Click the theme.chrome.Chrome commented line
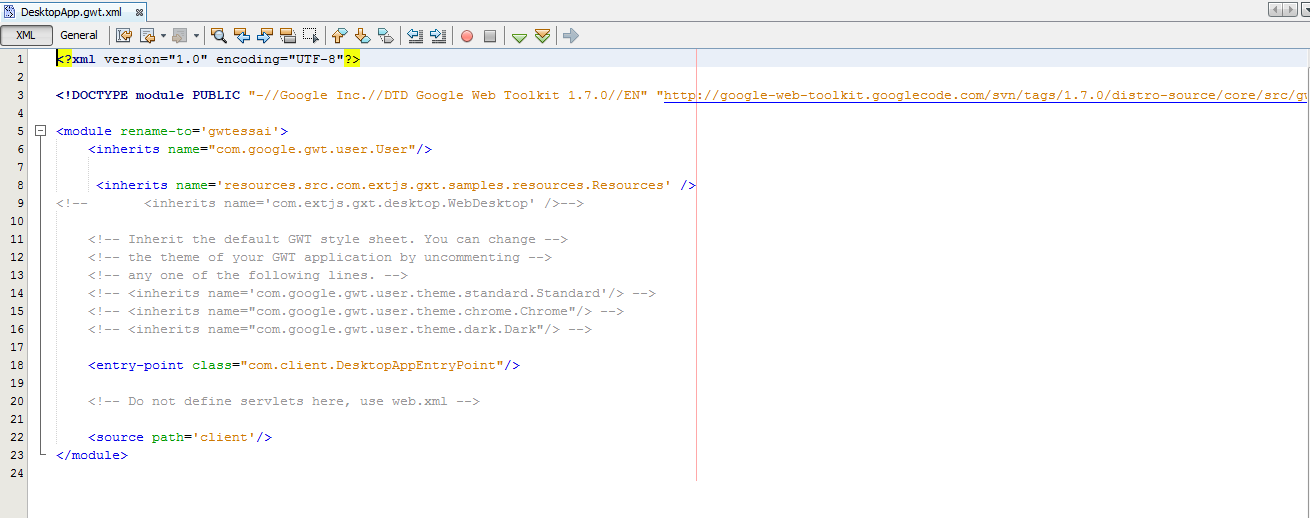The height and width of the screenshot is (518, 1310). click(356, 311)
